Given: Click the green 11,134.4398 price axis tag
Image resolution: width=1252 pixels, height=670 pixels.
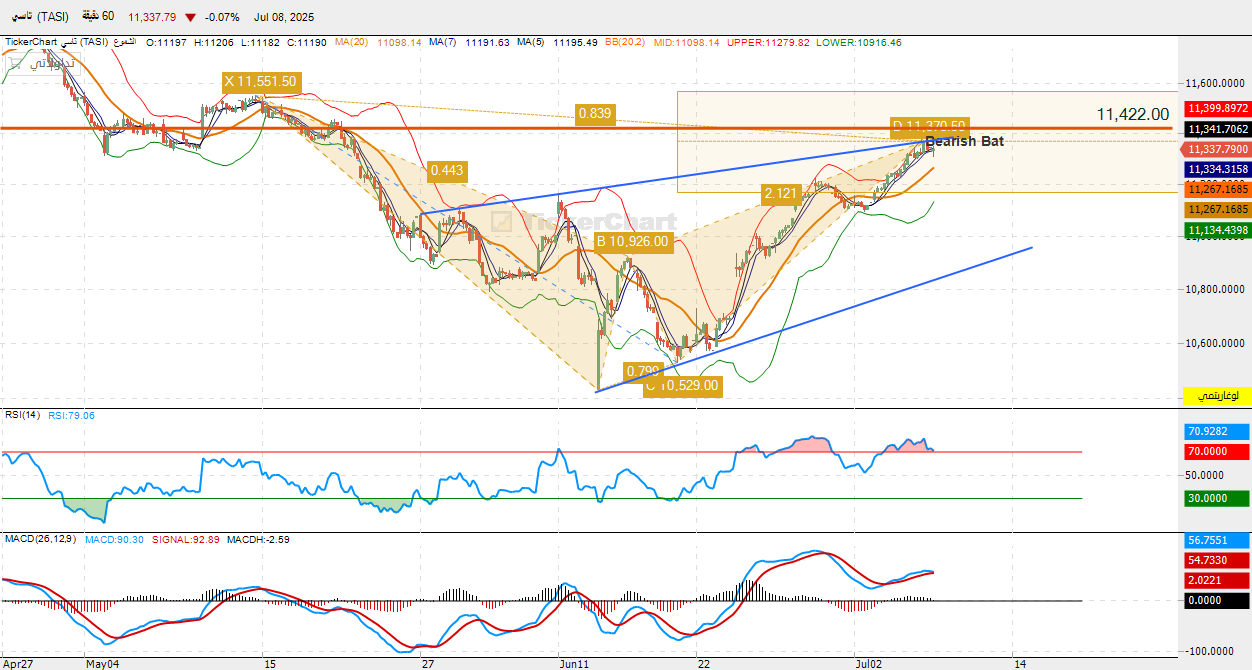Looking at the screenshot, I should point(1217,231).
